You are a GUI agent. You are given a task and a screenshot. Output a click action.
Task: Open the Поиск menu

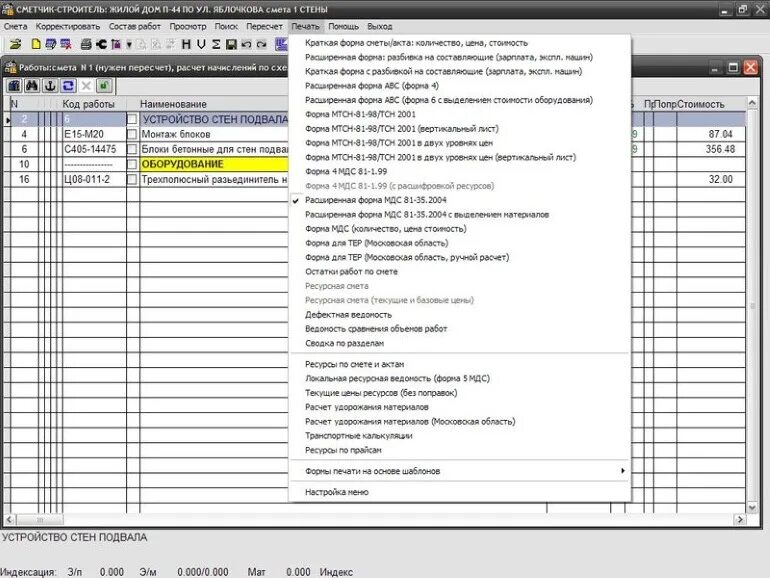pyautogui.click(x=226, y=27)
